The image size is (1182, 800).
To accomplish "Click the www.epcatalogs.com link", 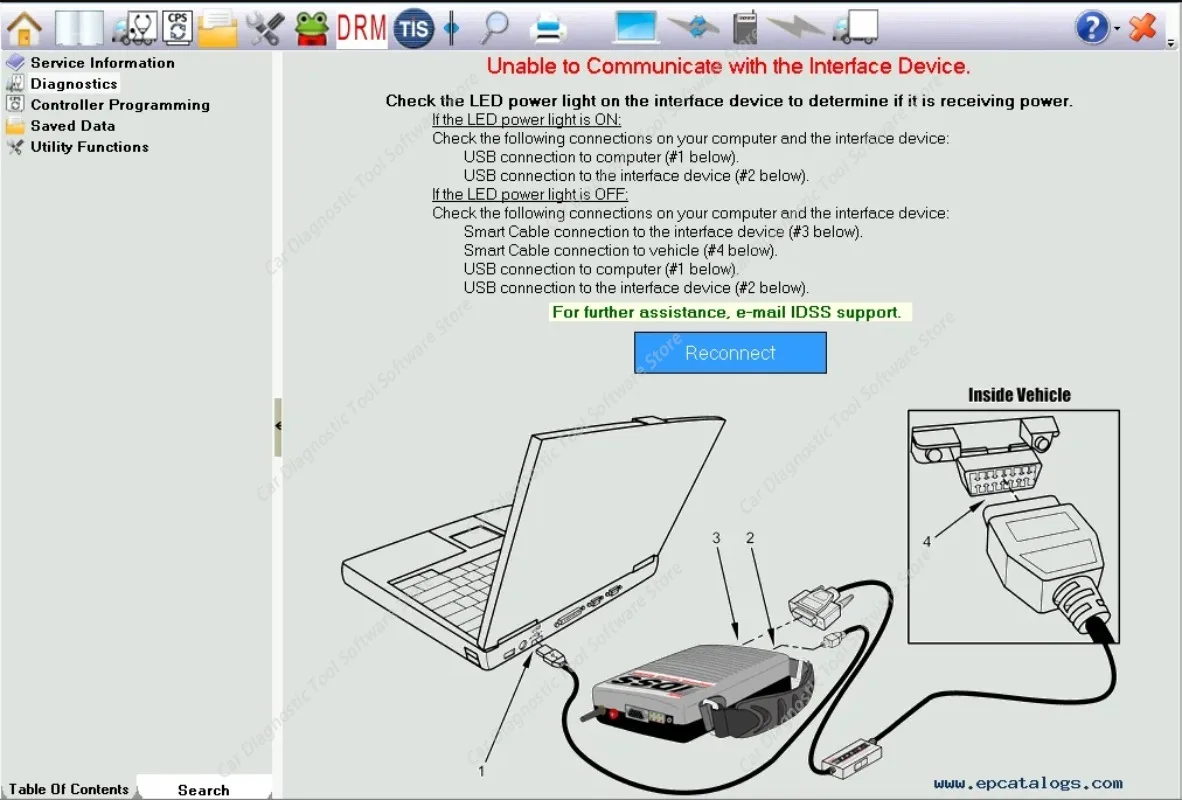I will click(x=1028, y=783).
